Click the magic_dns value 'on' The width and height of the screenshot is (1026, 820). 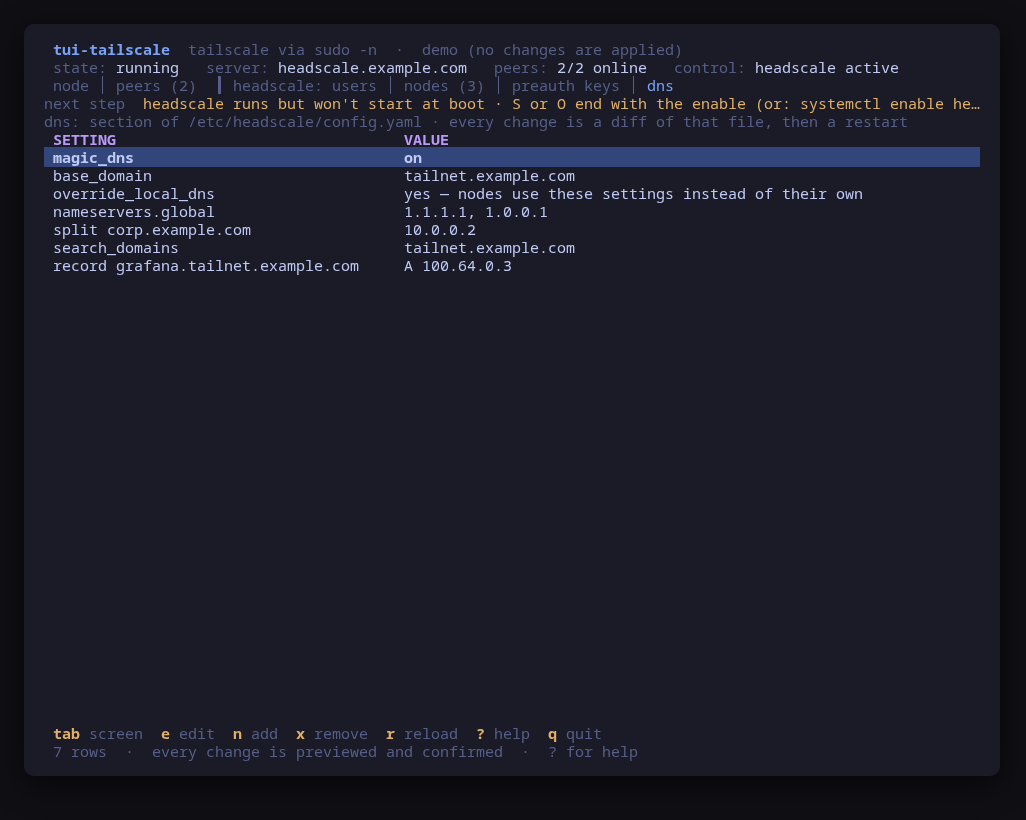click(x=413, y=158)
